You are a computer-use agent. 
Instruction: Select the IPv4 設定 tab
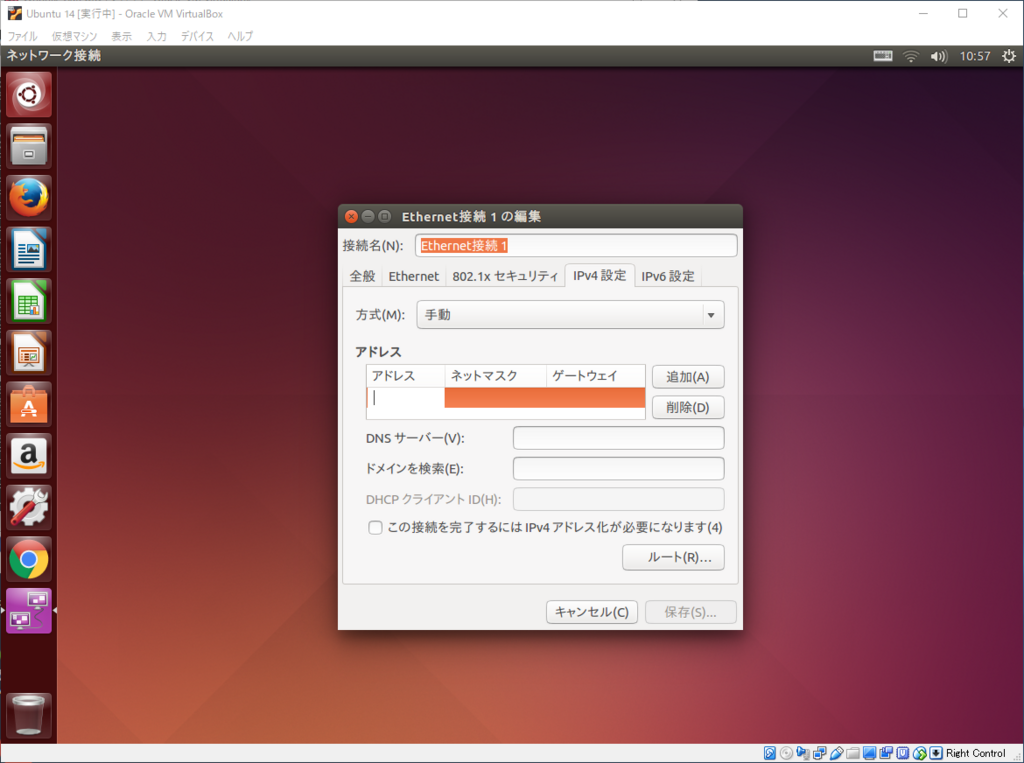[x=600, y=275]
